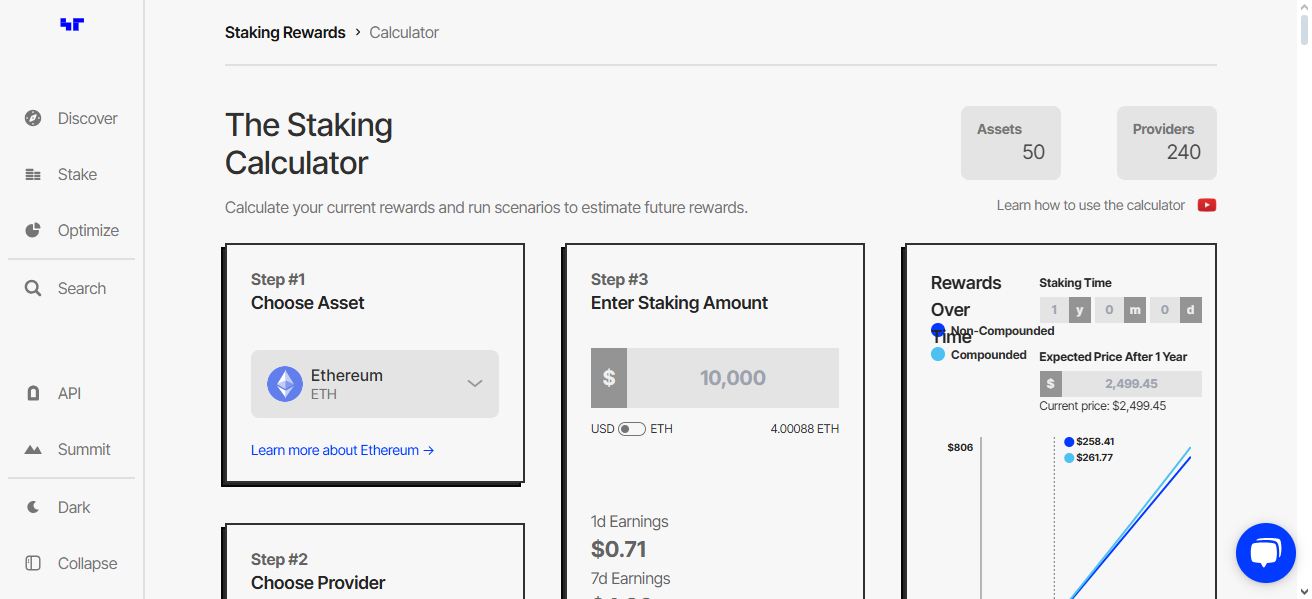Screen dimensions: 1312x599
Task: Click the staking time days field
Action: click(1165, 310)
